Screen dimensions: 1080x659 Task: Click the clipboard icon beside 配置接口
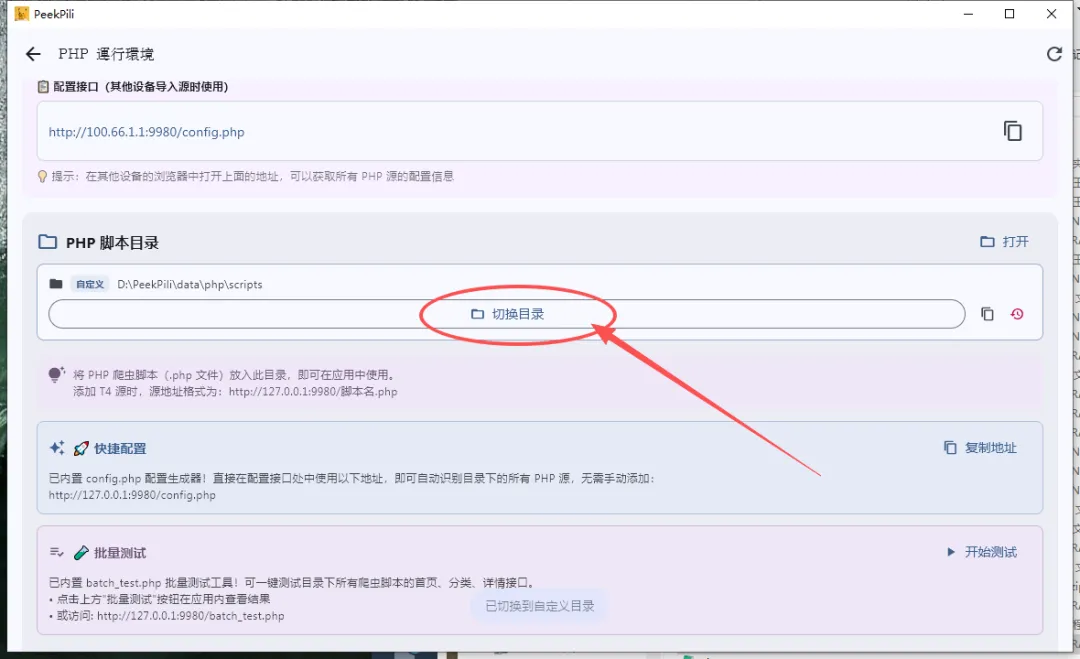click(x=43, y=87)
